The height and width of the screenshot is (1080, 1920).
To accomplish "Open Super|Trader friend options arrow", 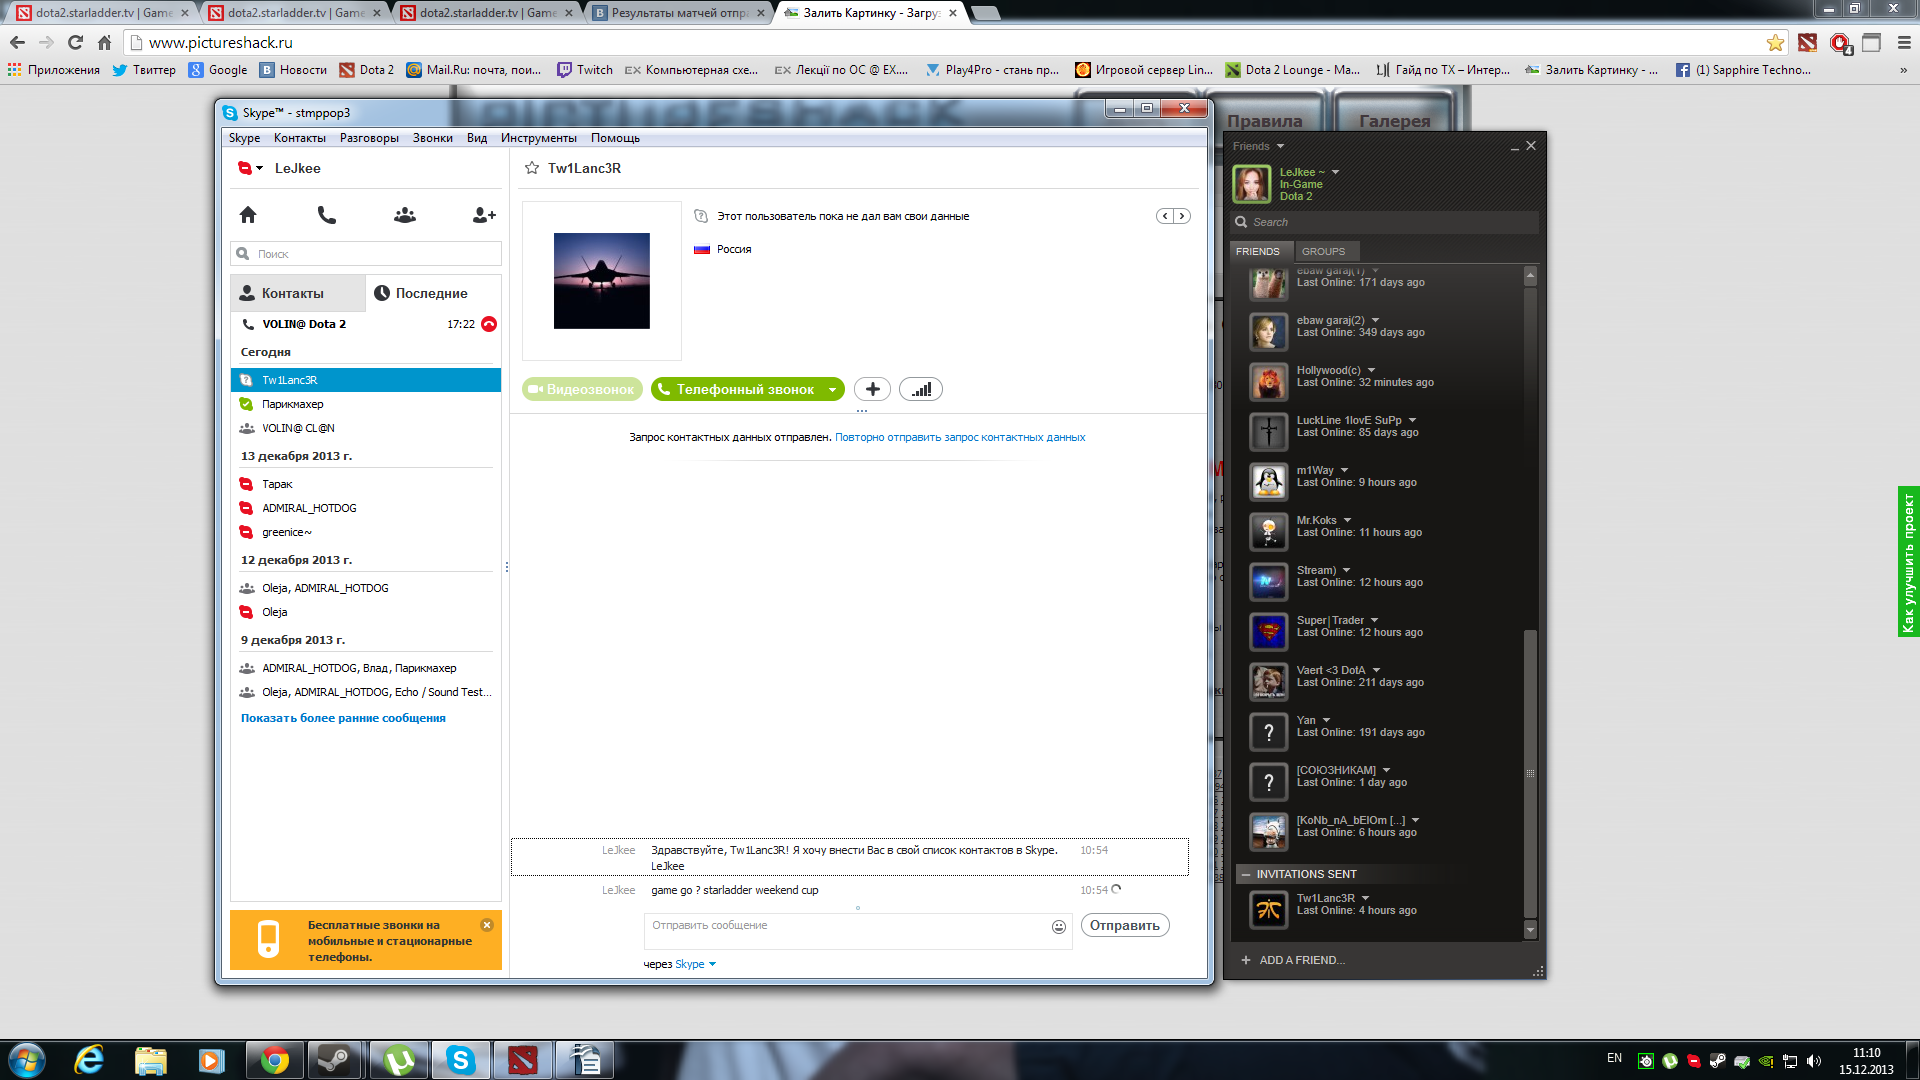I will pyautogui.click(x=1374, y=620).
